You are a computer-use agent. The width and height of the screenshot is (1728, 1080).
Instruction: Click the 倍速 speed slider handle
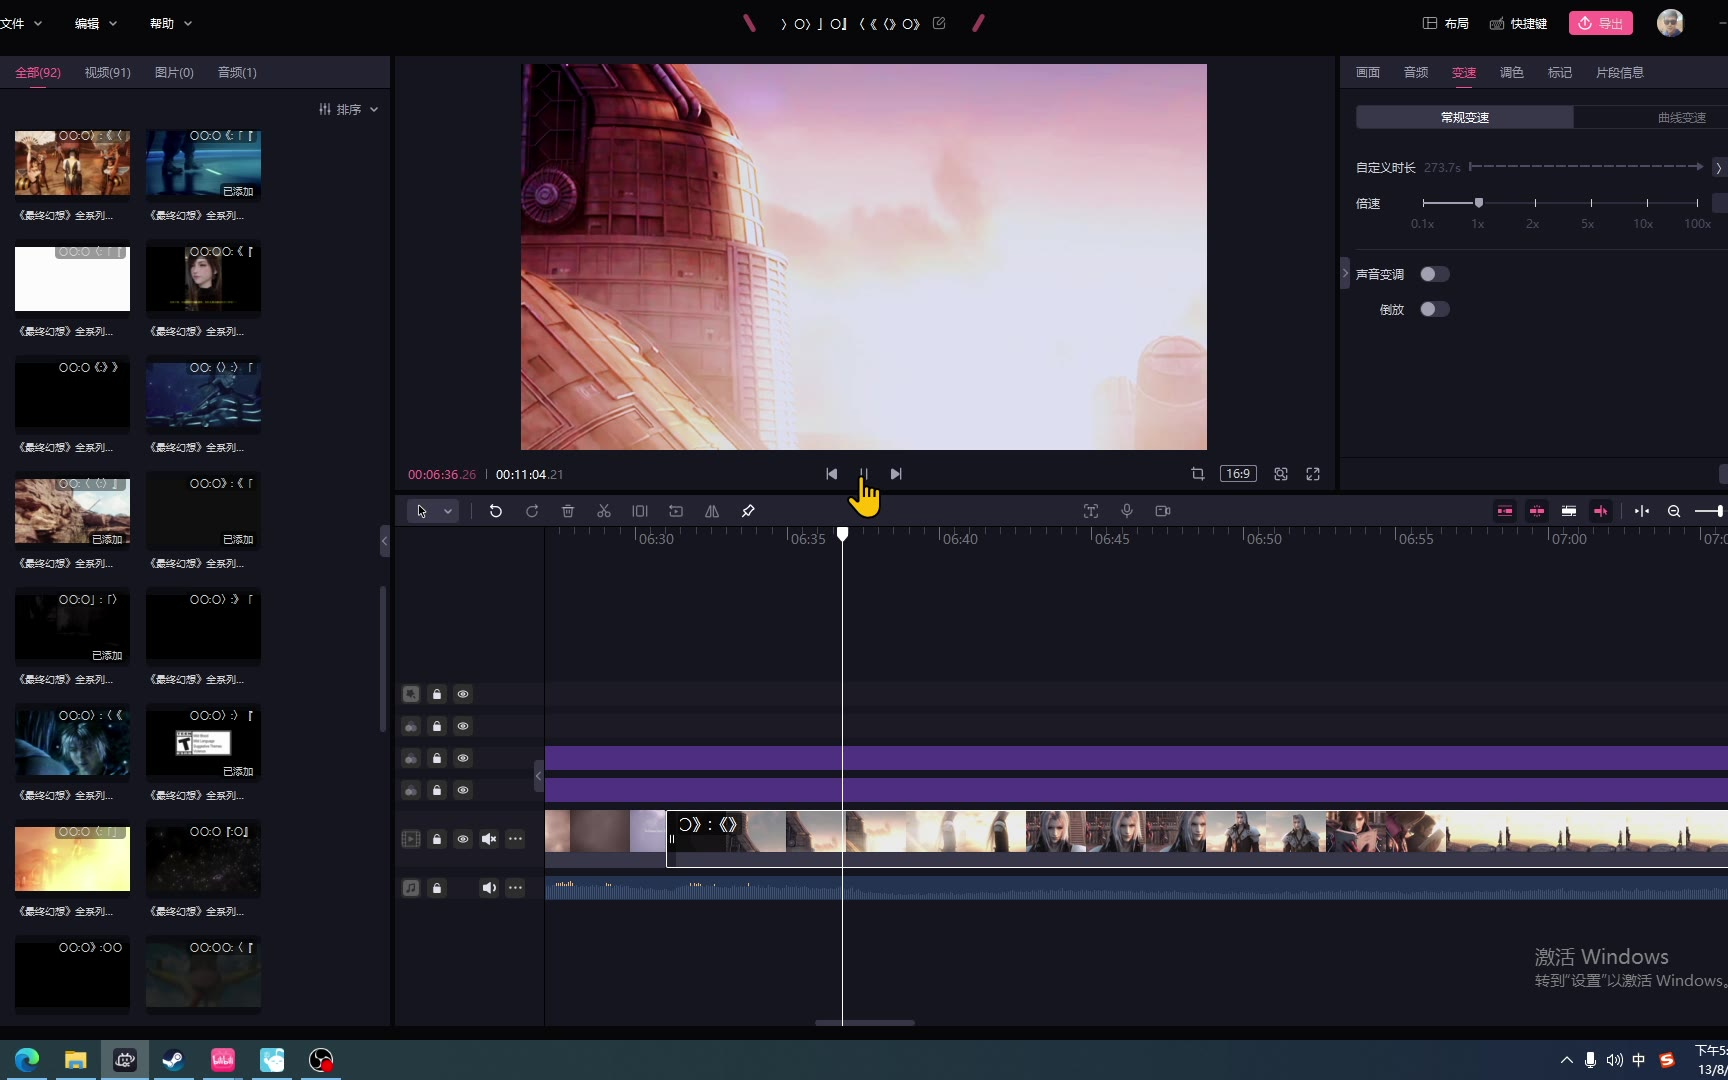tap(1479, 203)
